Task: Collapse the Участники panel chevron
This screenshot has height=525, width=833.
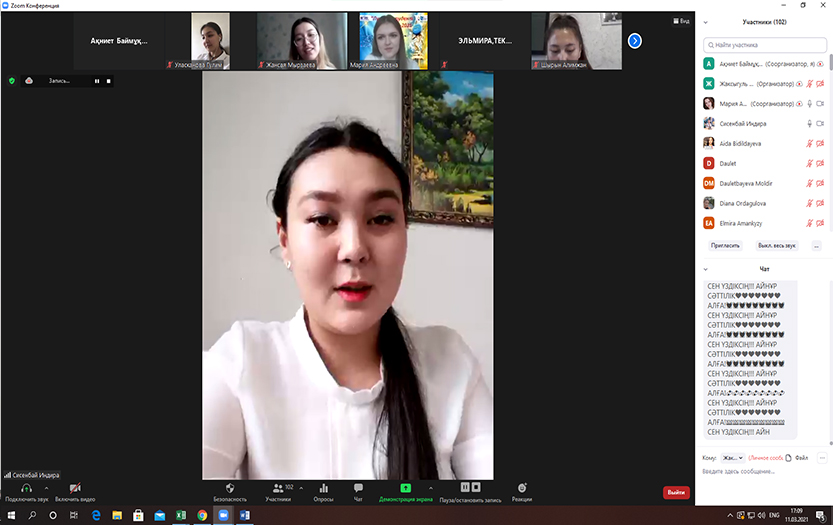Action: (706, 21)
